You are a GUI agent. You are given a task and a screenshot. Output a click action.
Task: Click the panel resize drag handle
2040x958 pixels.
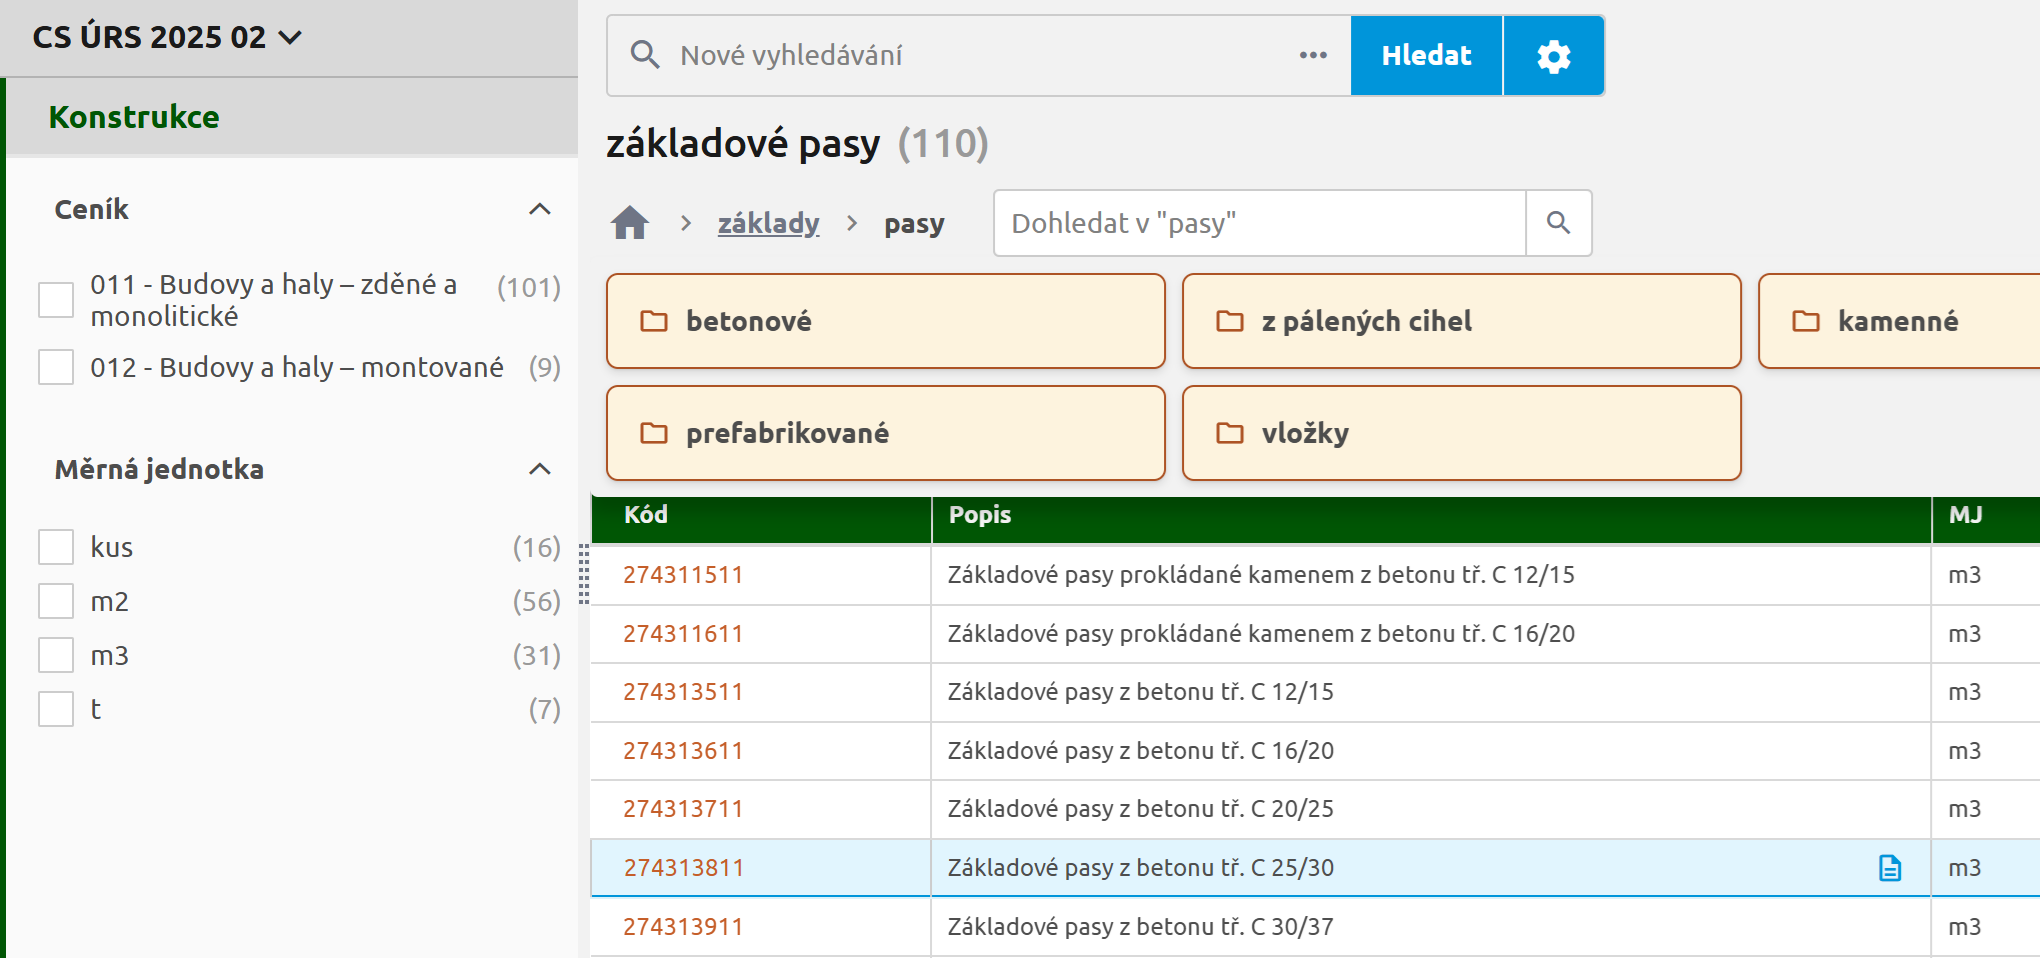pos(584,574)
